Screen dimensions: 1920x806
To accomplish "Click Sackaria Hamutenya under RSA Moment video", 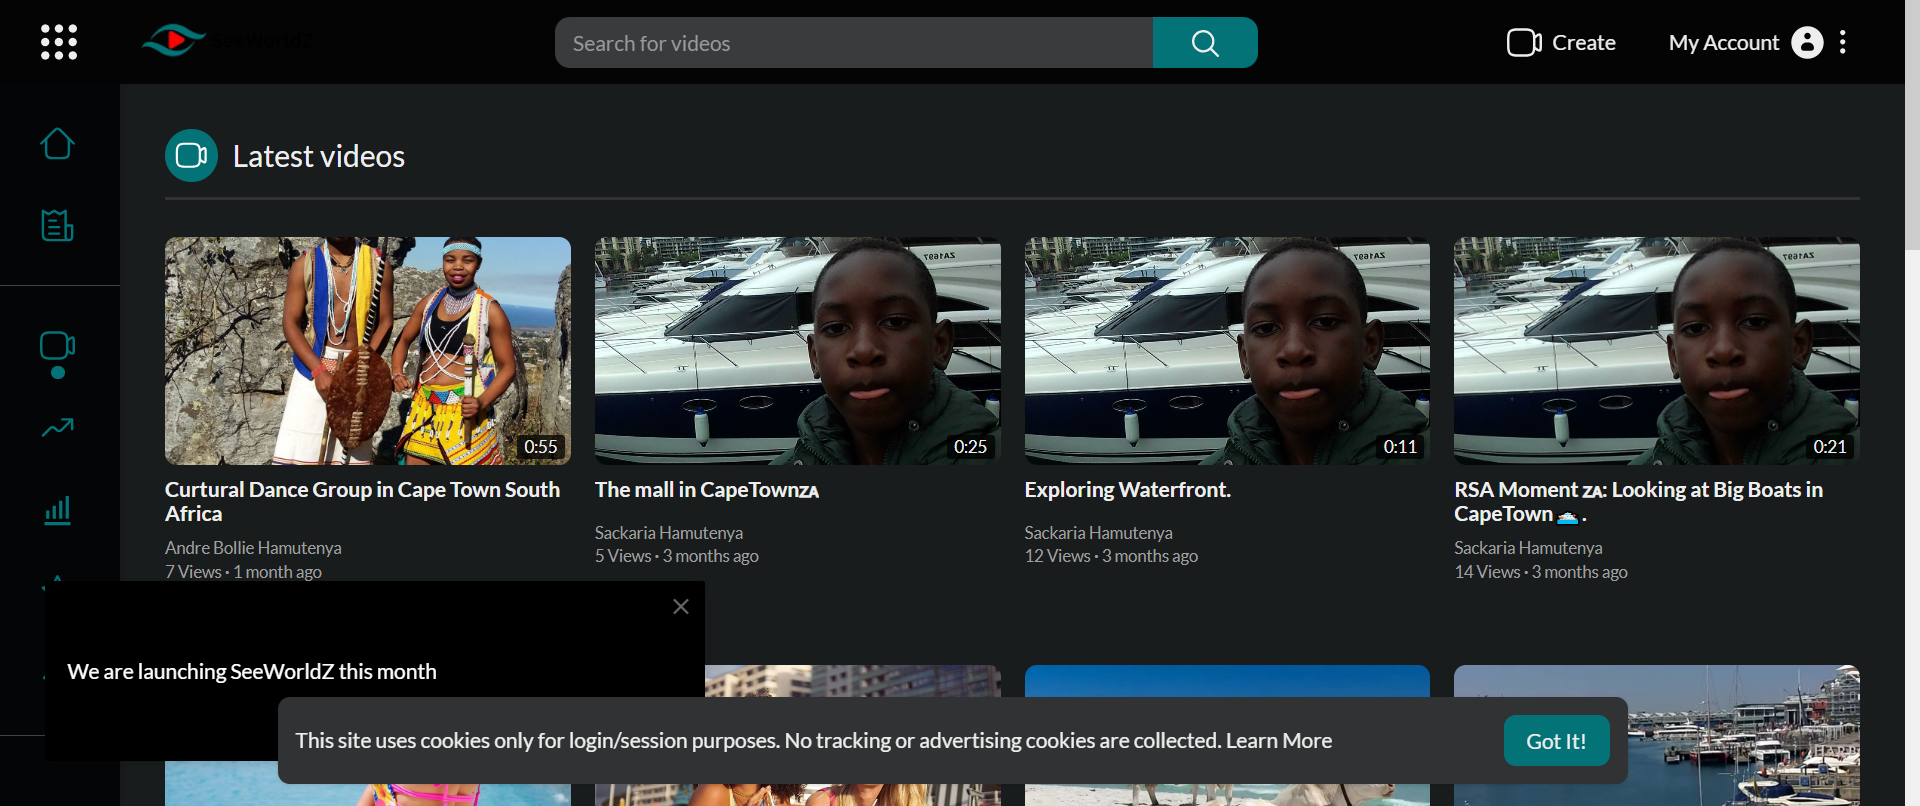I will 1528,548.
